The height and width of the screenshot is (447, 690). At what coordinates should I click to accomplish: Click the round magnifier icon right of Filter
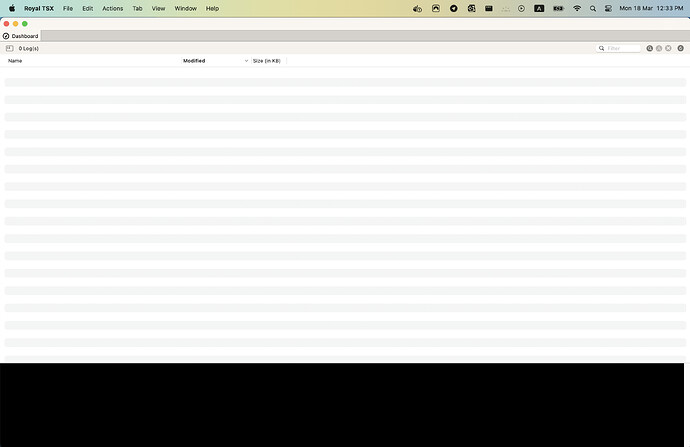click(x=649, y=48)
